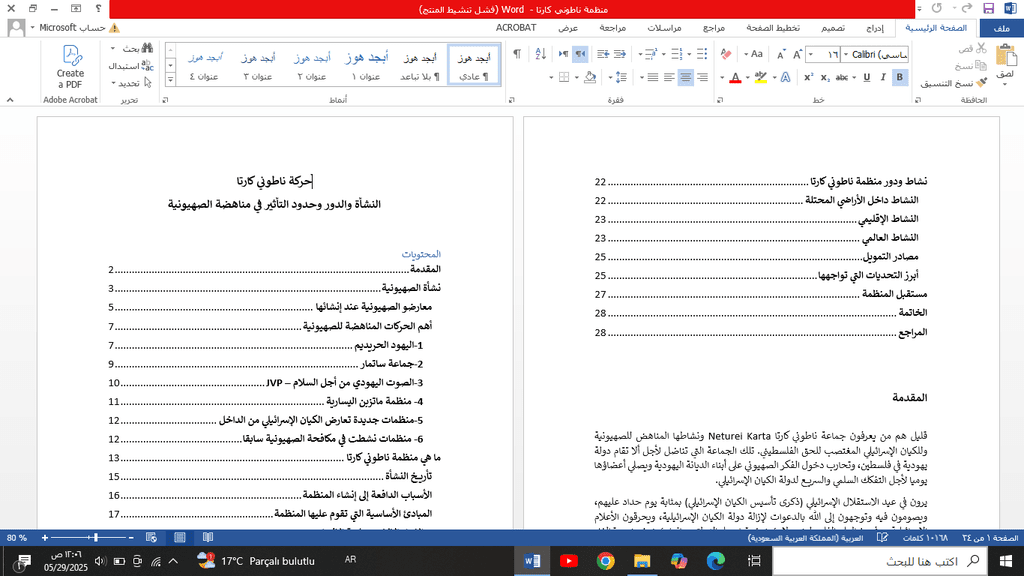This screenshot has height=576, width=1024.
Task: Sort text A to Z
Action: [x=540, y=54]
